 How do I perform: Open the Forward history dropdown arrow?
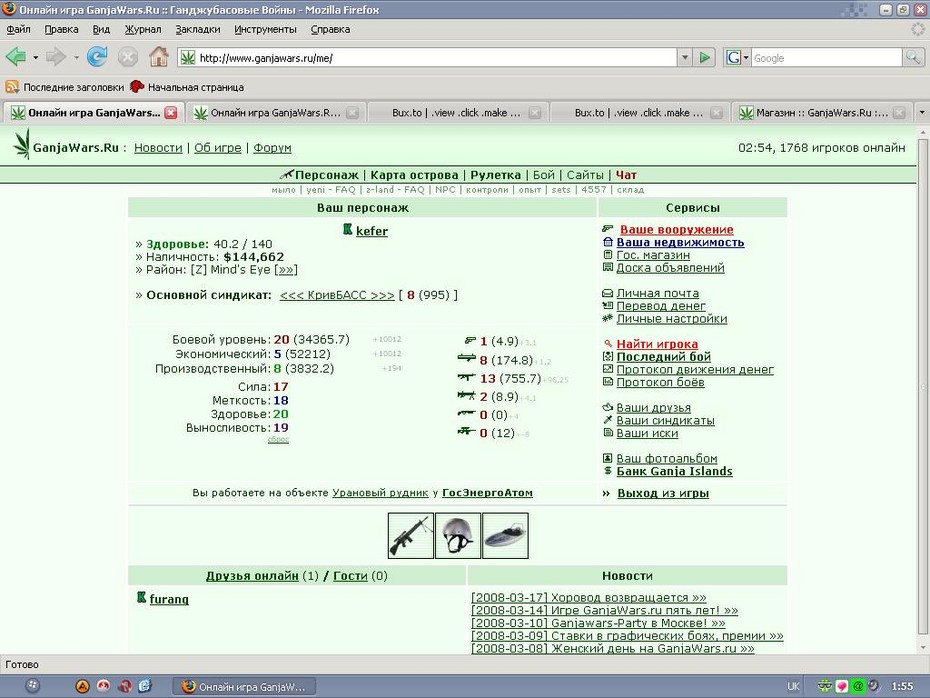pos(76,58)
